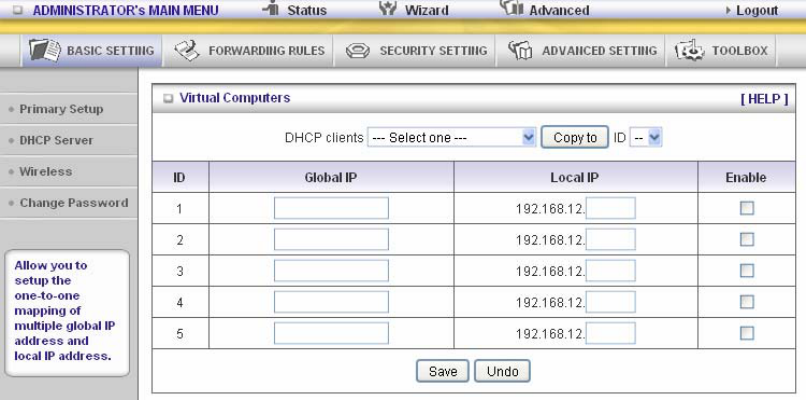The width and height of the screenshot is (806, 400).
Task: Click the Advanced Setting tab icon
Action: (x=520, y=50)
